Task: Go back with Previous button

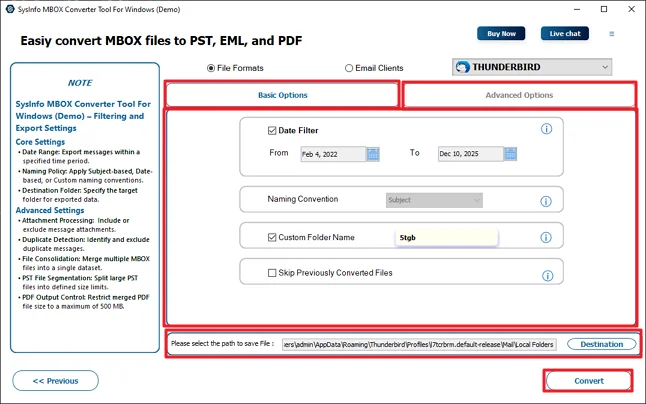Action: pyautogui.click(x=56, y=381)
